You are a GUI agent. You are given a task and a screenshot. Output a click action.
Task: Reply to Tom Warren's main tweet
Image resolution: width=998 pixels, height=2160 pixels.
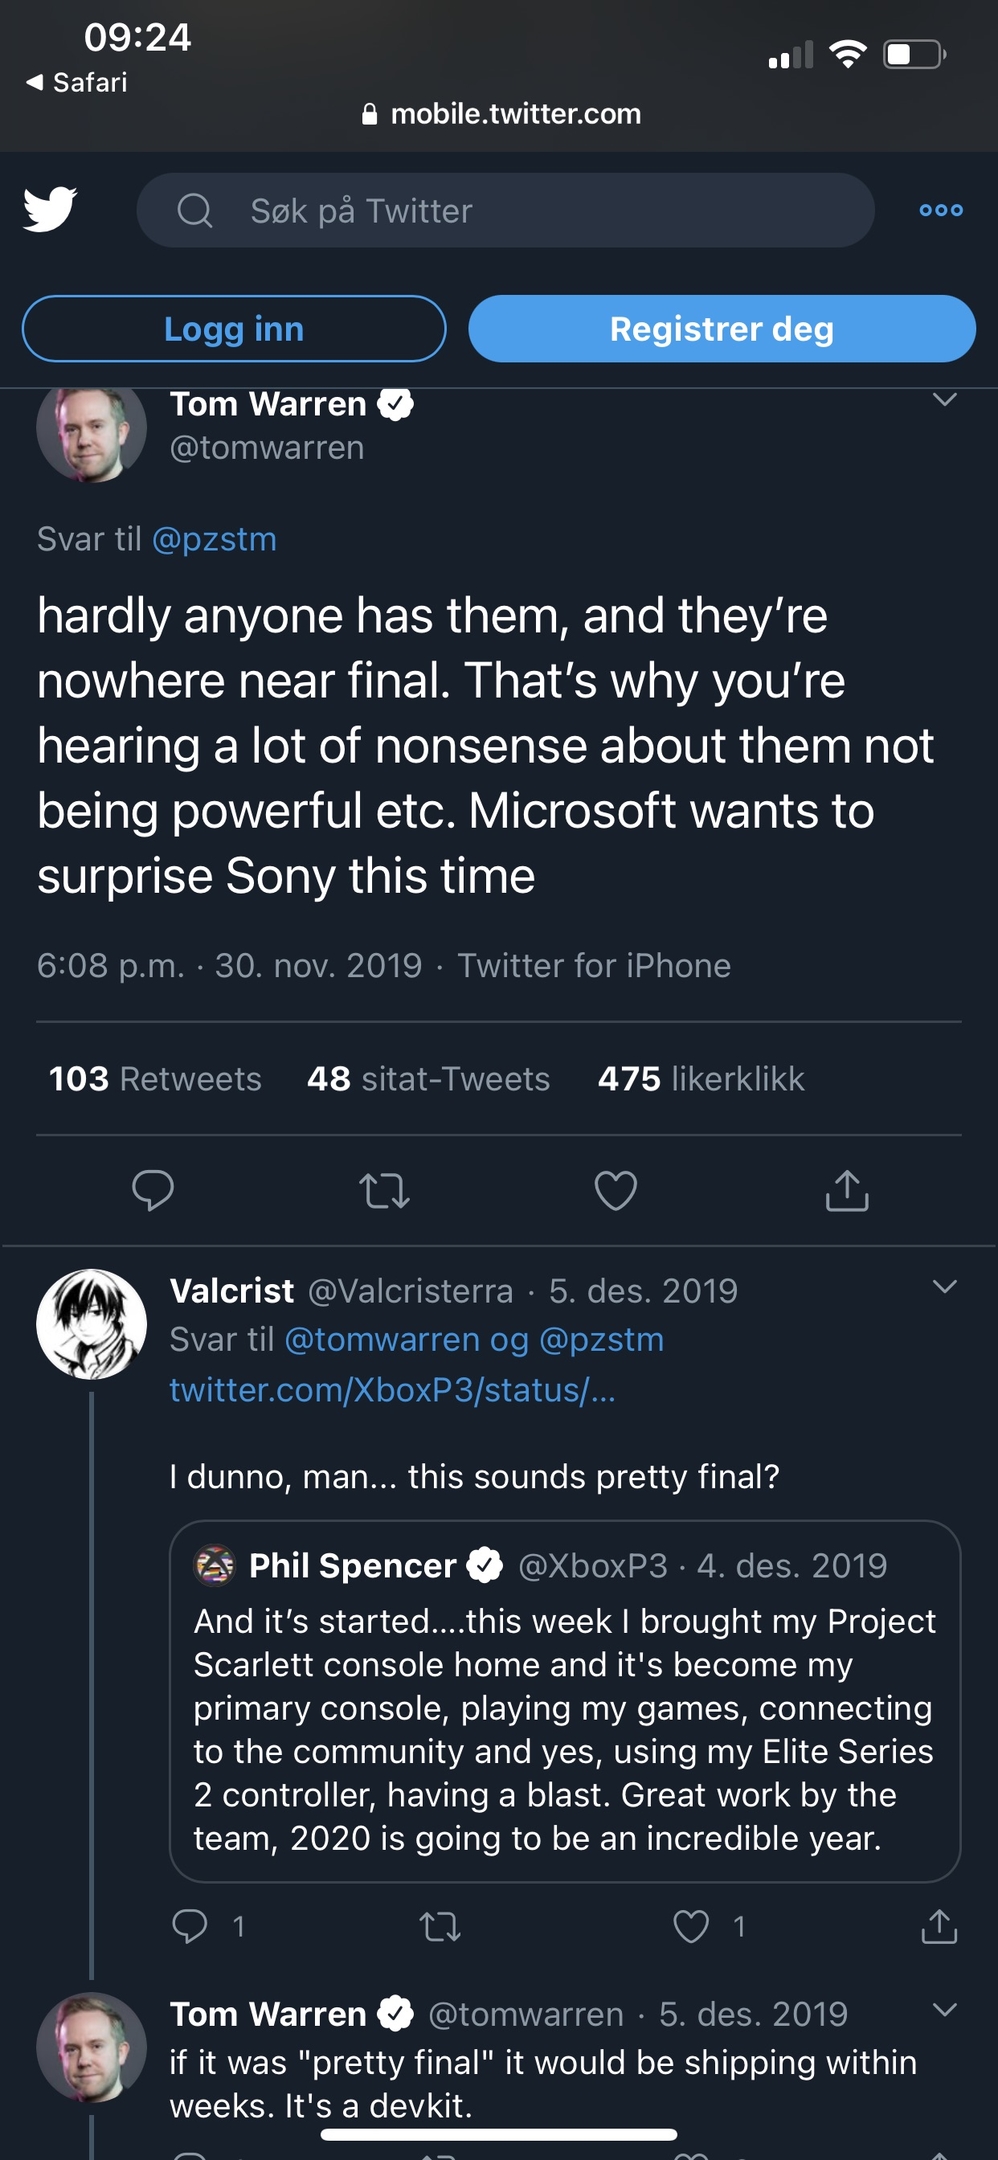point(153,1190)
